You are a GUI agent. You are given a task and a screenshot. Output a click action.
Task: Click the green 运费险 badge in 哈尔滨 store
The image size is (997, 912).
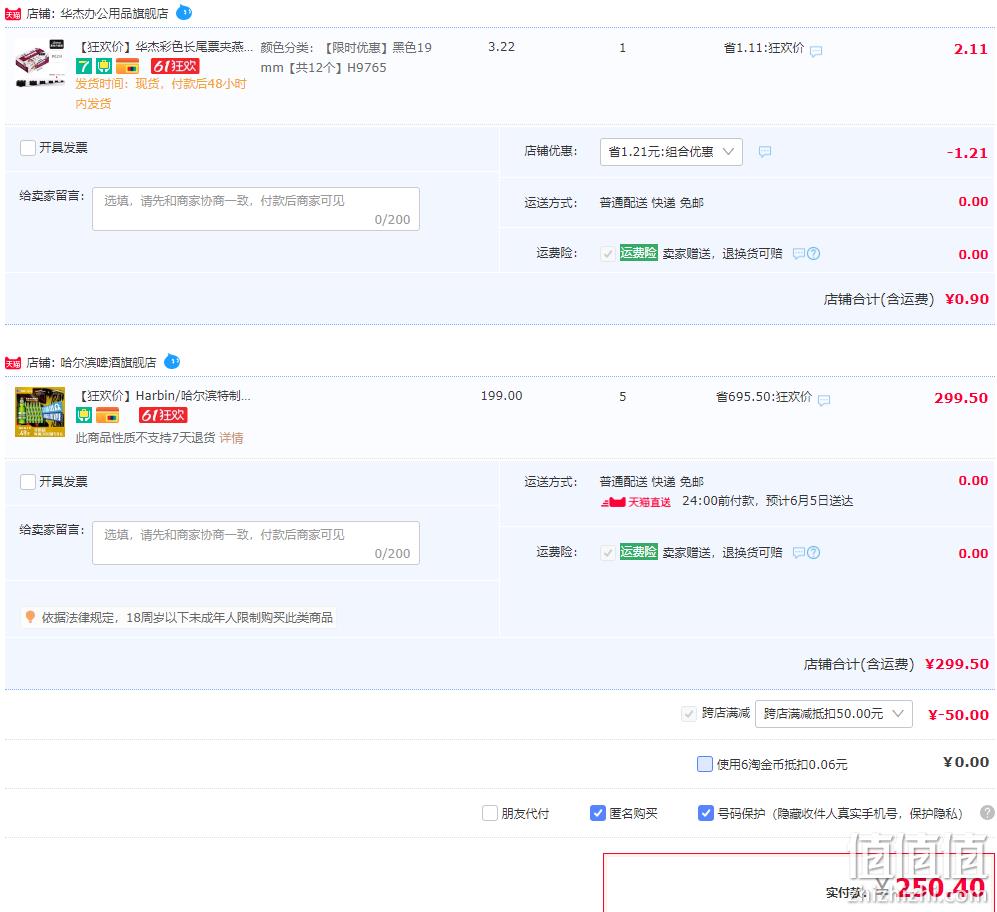(x=638, y=552)
